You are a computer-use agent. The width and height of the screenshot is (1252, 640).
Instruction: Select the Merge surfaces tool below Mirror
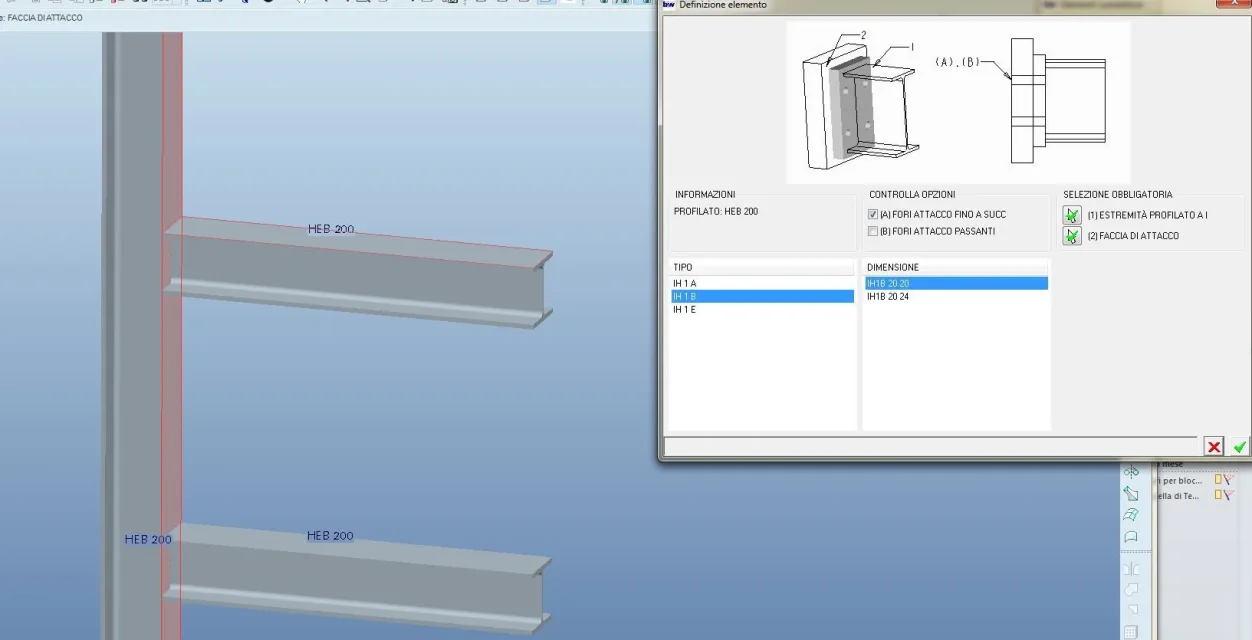[1131, 493]
